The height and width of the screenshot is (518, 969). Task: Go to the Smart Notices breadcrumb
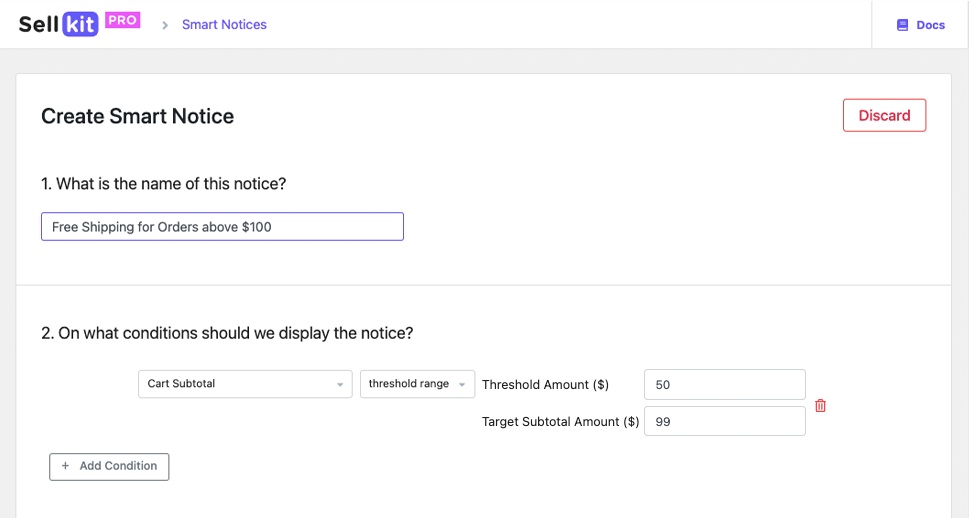[224, 25]
